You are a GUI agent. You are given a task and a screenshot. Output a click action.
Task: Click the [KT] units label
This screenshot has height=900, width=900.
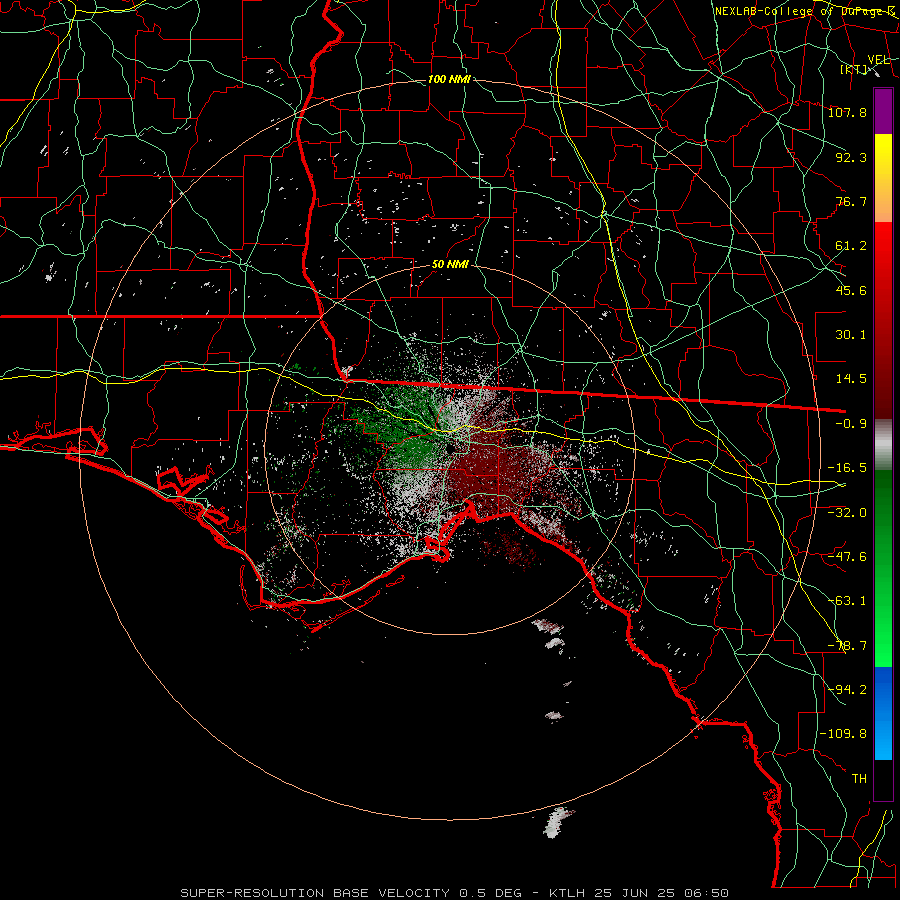[854, 69]
